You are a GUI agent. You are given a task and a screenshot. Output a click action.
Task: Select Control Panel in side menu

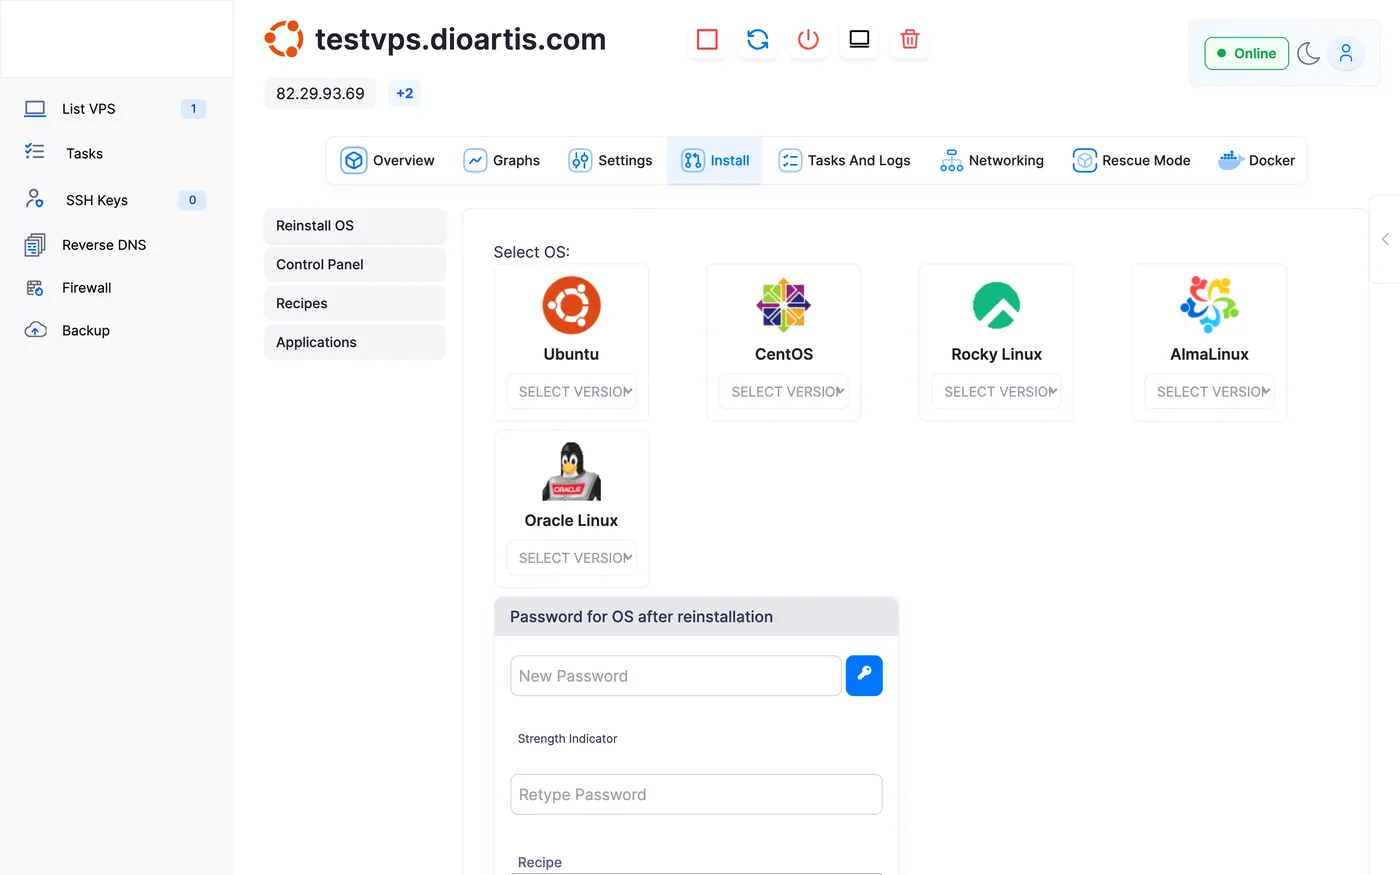tap(355, 264)
